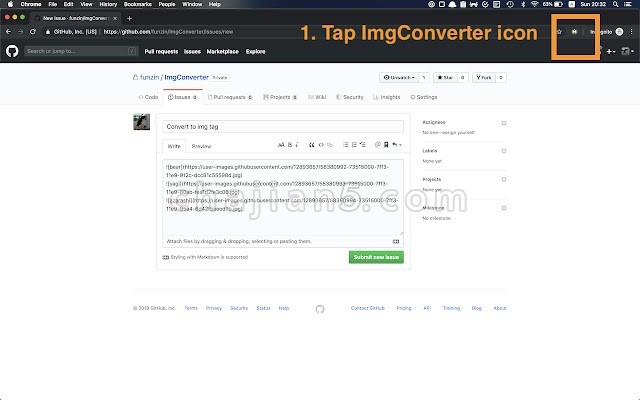Toggle bold formatting in issue editor
640x400 pixels.
coord(290,144)
